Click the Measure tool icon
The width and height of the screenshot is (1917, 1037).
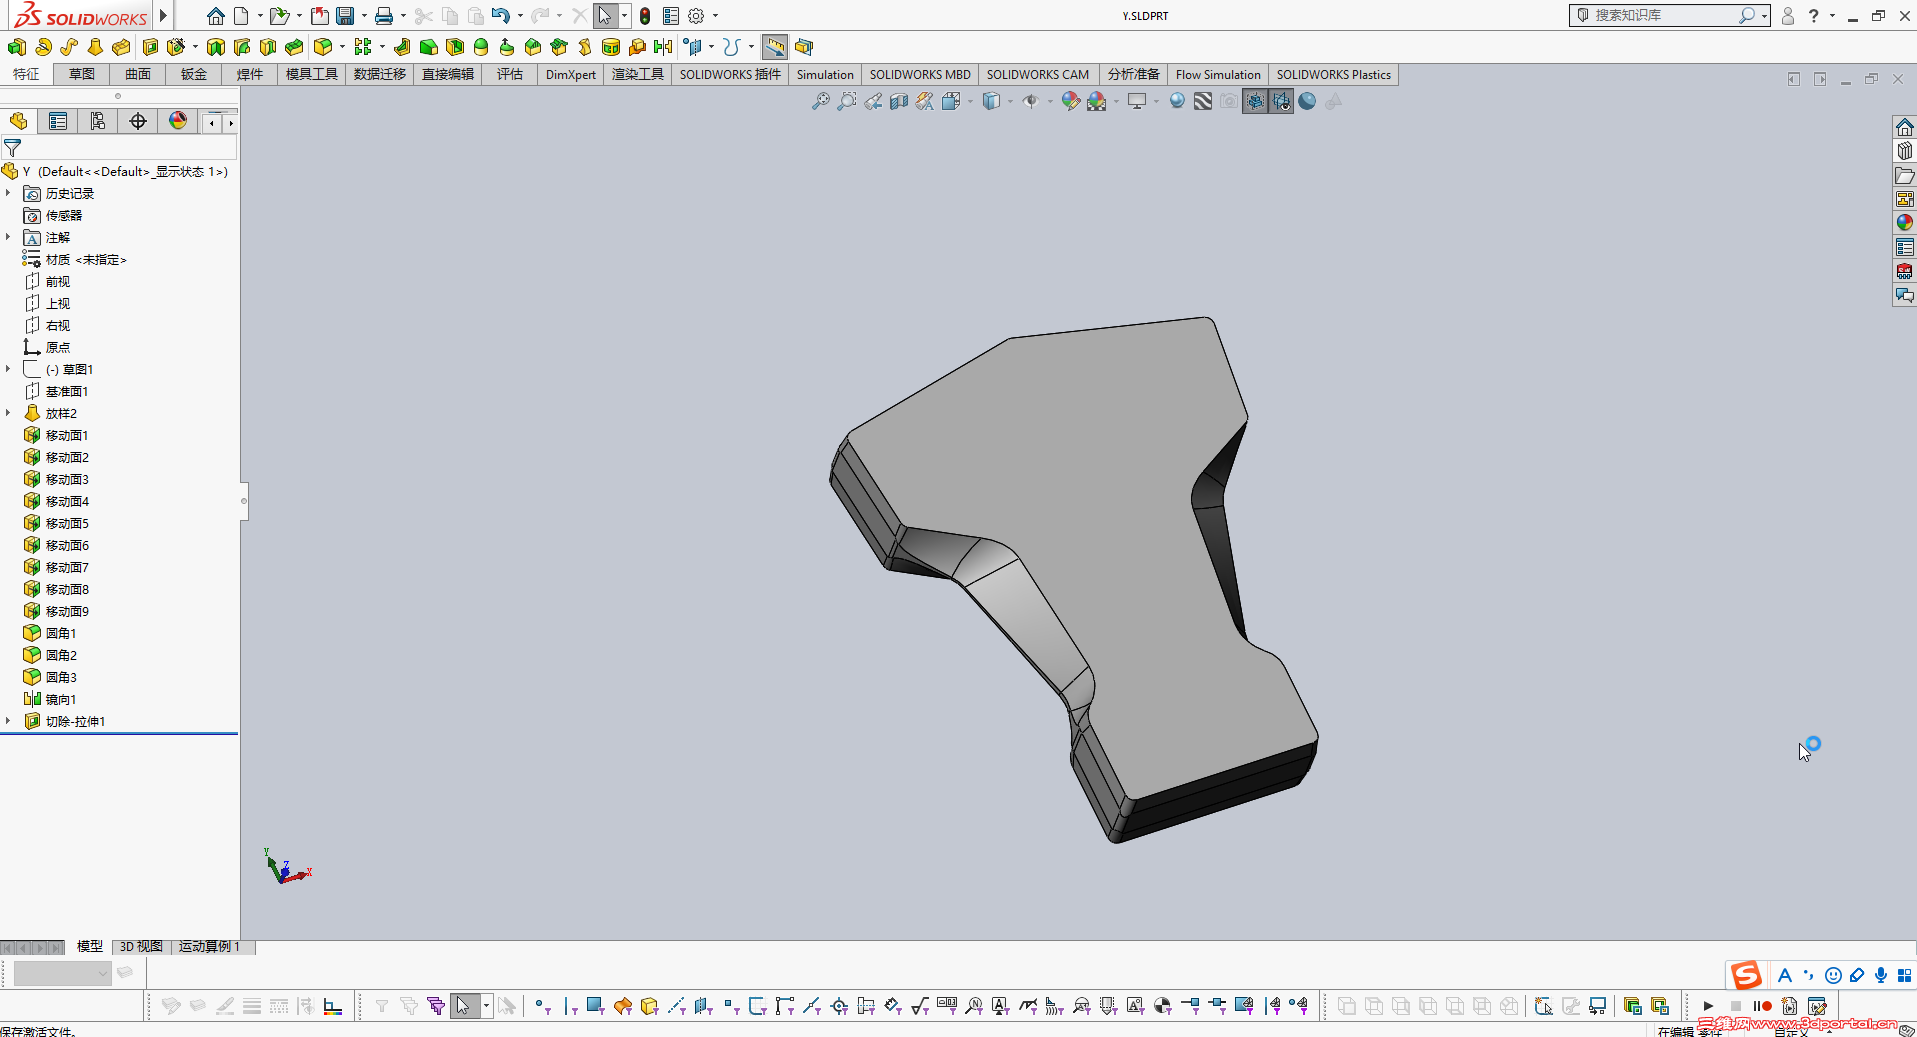point(774,47)
